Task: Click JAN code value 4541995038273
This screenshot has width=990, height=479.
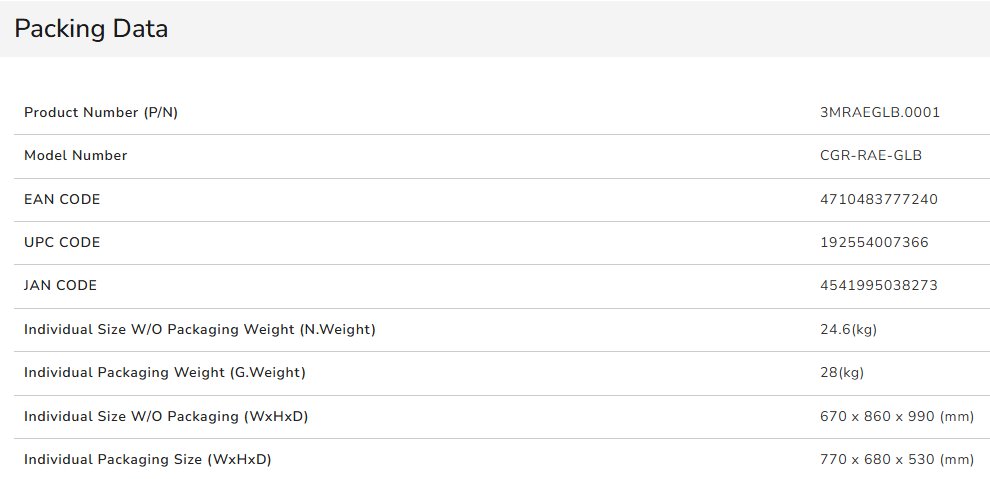Action: click(878, 285)
